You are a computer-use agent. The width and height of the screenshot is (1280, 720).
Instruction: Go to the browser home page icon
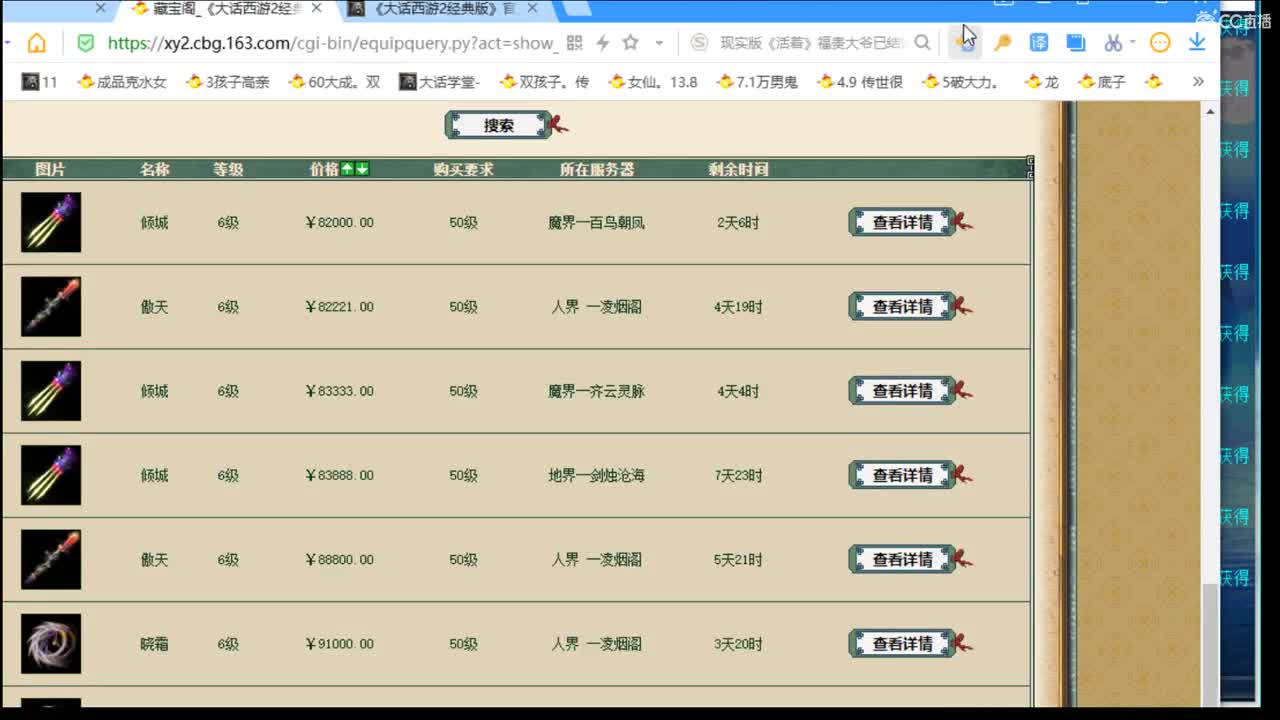pos(37,43)
